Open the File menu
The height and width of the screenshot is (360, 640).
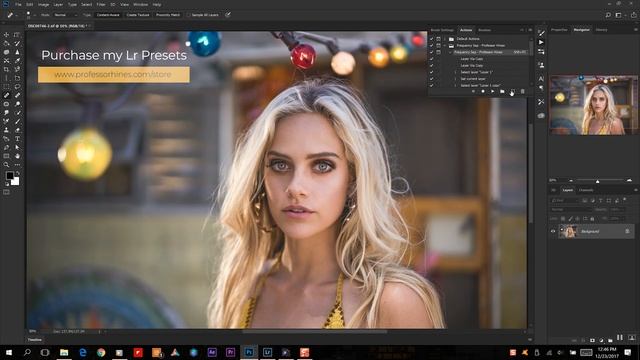pos(18,4)
